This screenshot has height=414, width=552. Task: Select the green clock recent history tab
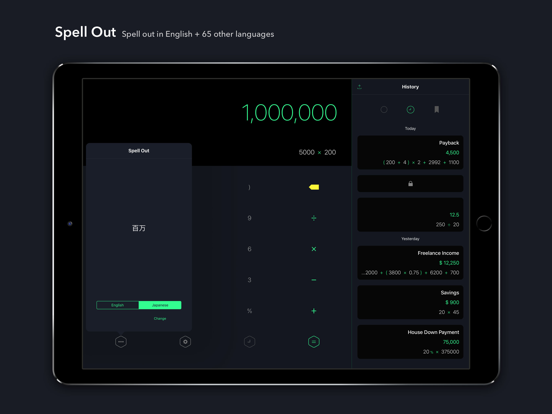410,109
